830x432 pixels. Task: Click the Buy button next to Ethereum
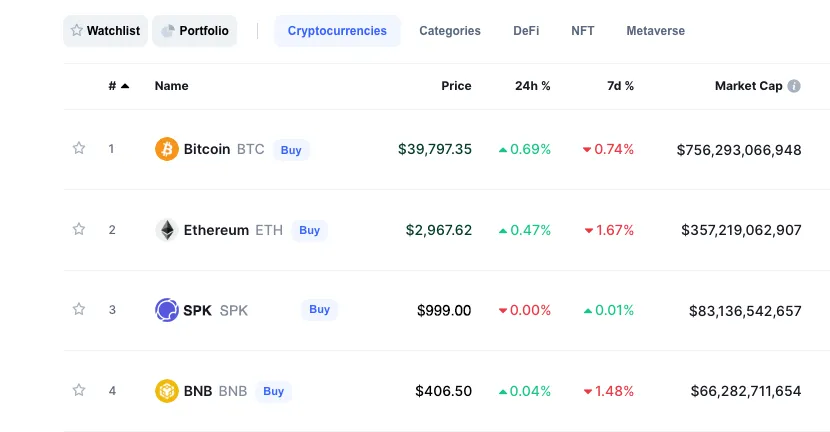coord(310,230)
